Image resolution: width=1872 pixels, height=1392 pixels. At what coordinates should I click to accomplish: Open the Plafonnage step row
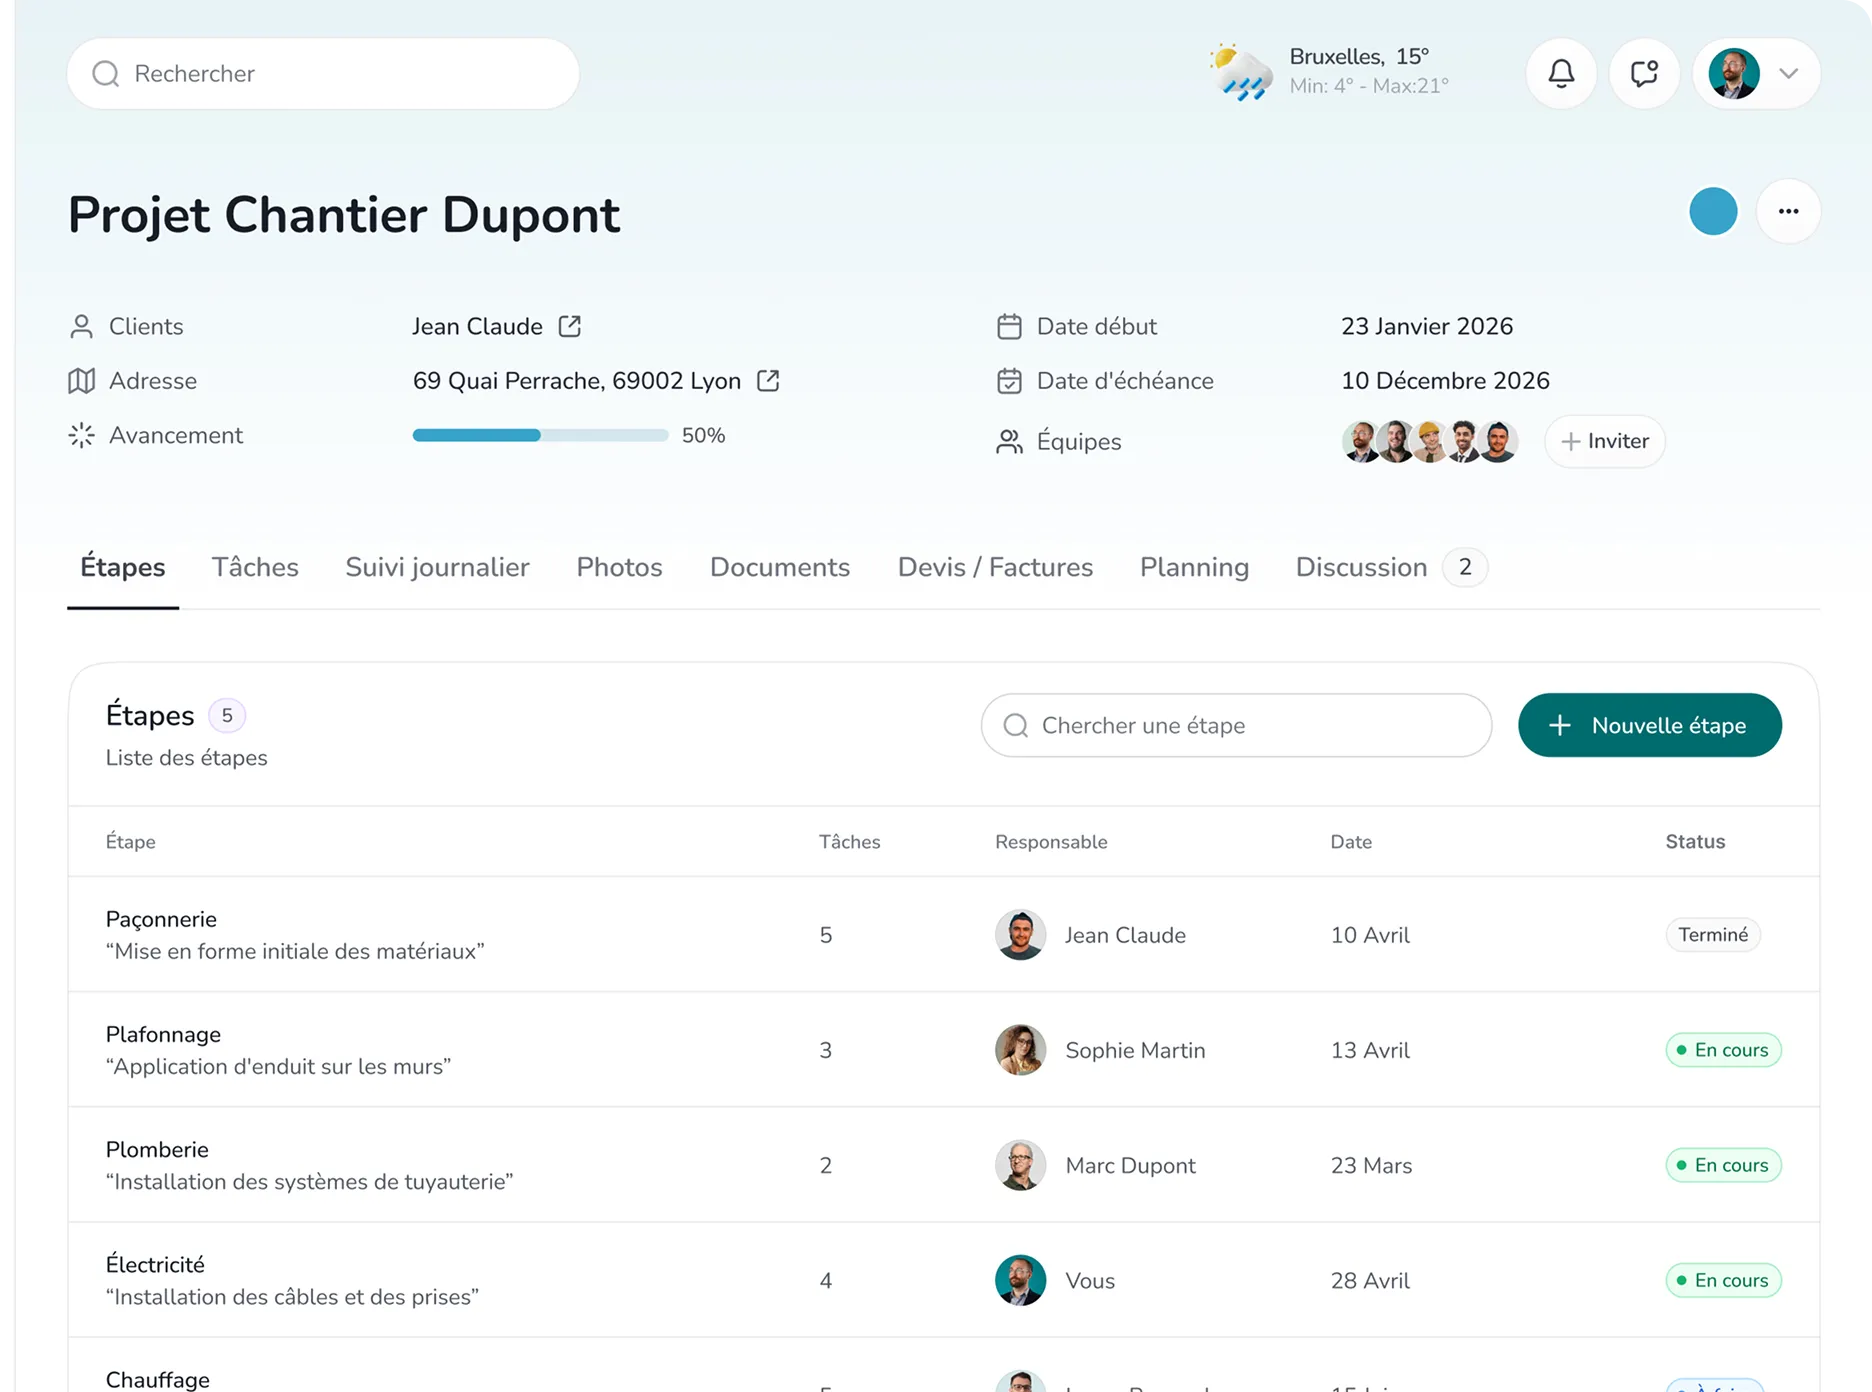coord(944,1050)
